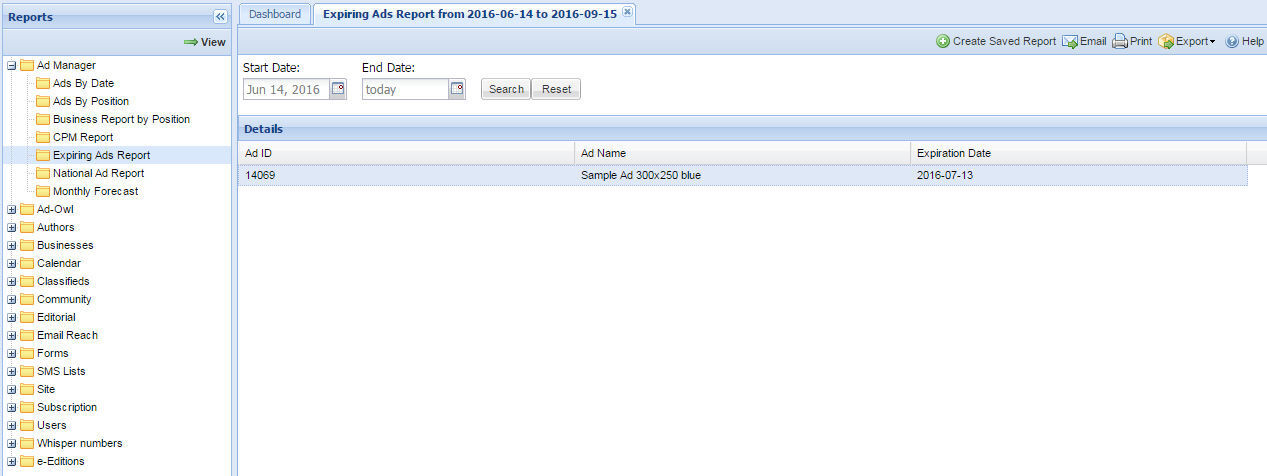
Task: Expand the Ad-Owl folder
Action: coord(11,209)
